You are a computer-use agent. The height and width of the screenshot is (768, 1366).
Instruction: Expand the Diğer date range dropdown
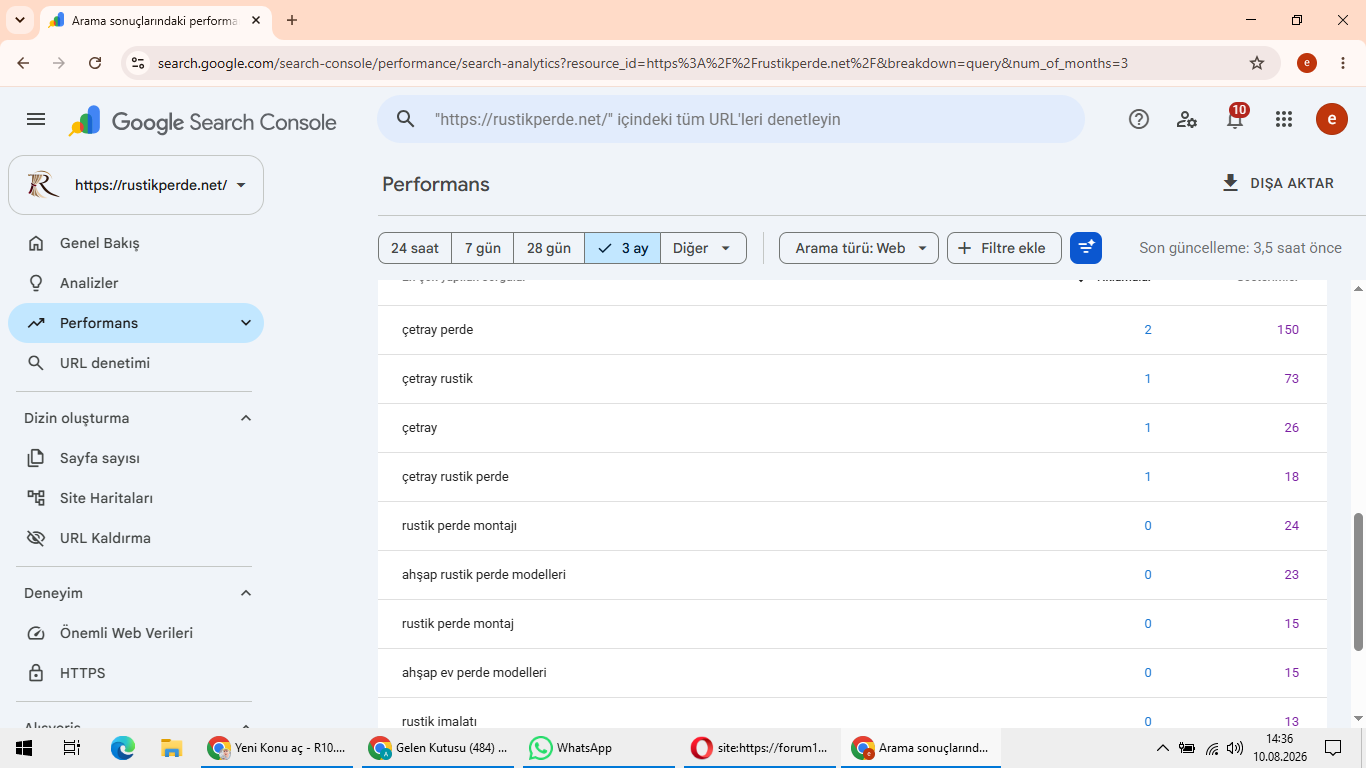703,248
